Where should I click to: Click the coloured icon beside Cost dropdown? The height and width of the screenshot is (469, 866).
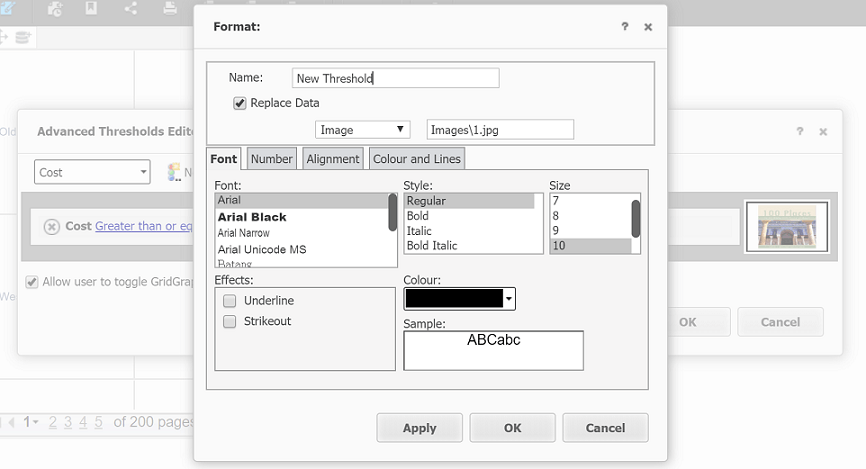174,172
